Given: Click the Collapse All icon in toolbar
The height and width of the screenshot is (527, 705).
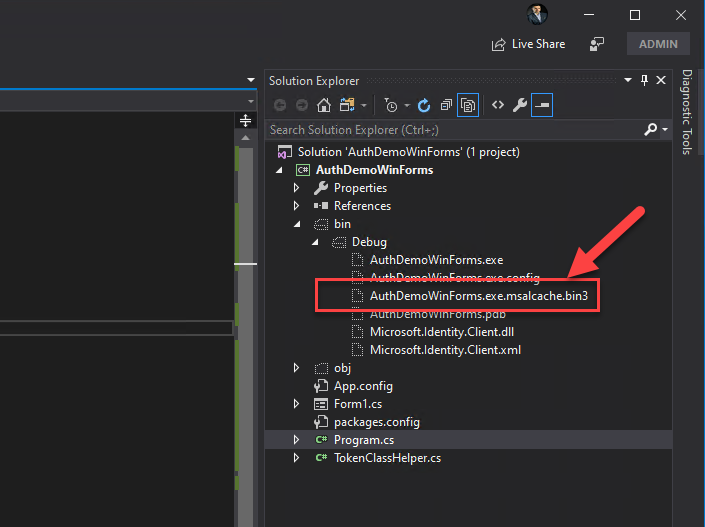Looking at the screenshot, I should [x=446, y=105].
